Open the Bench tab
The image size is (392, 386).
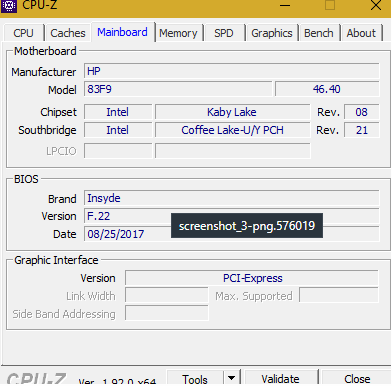pos(319,33)
